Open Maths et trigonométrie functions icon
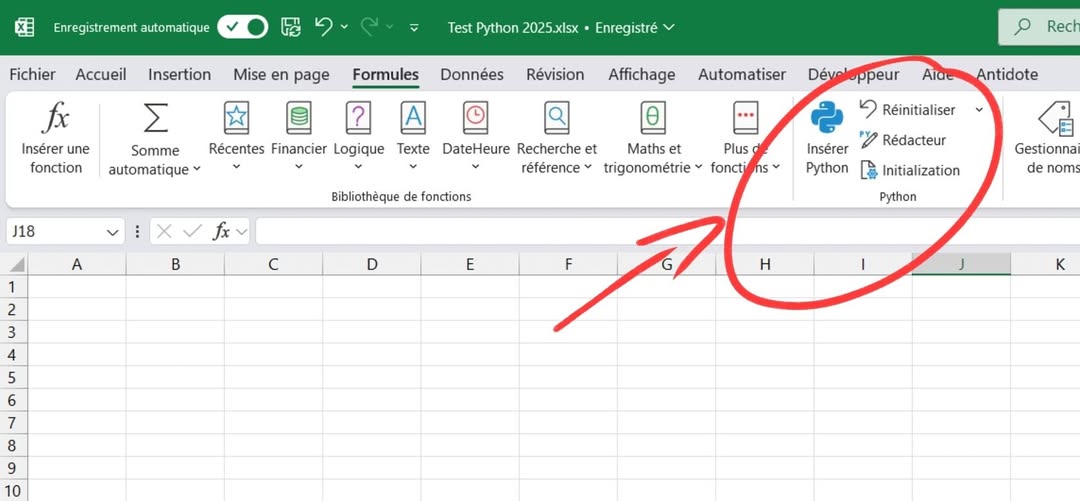1080x501 pixels. (x=653, y=118)
